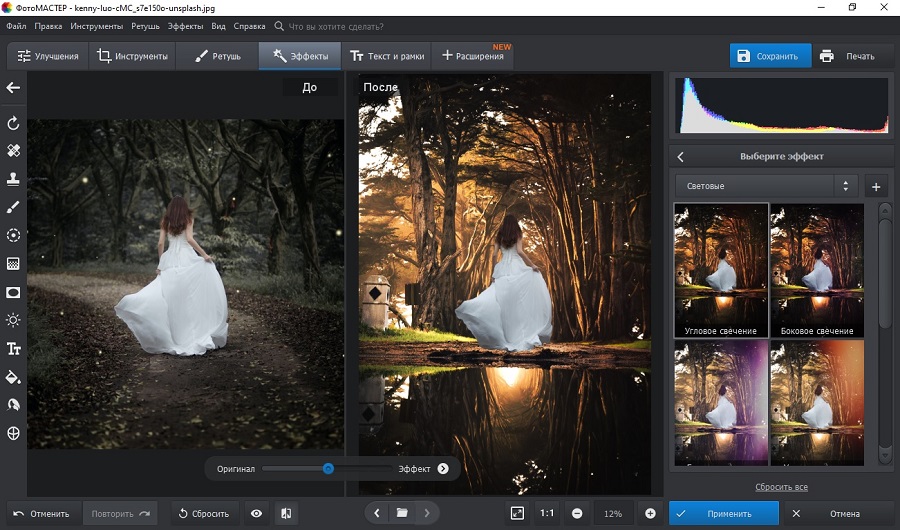Click the fit-to-screen icon
This screenshot has height=530, width=900.
517,513
